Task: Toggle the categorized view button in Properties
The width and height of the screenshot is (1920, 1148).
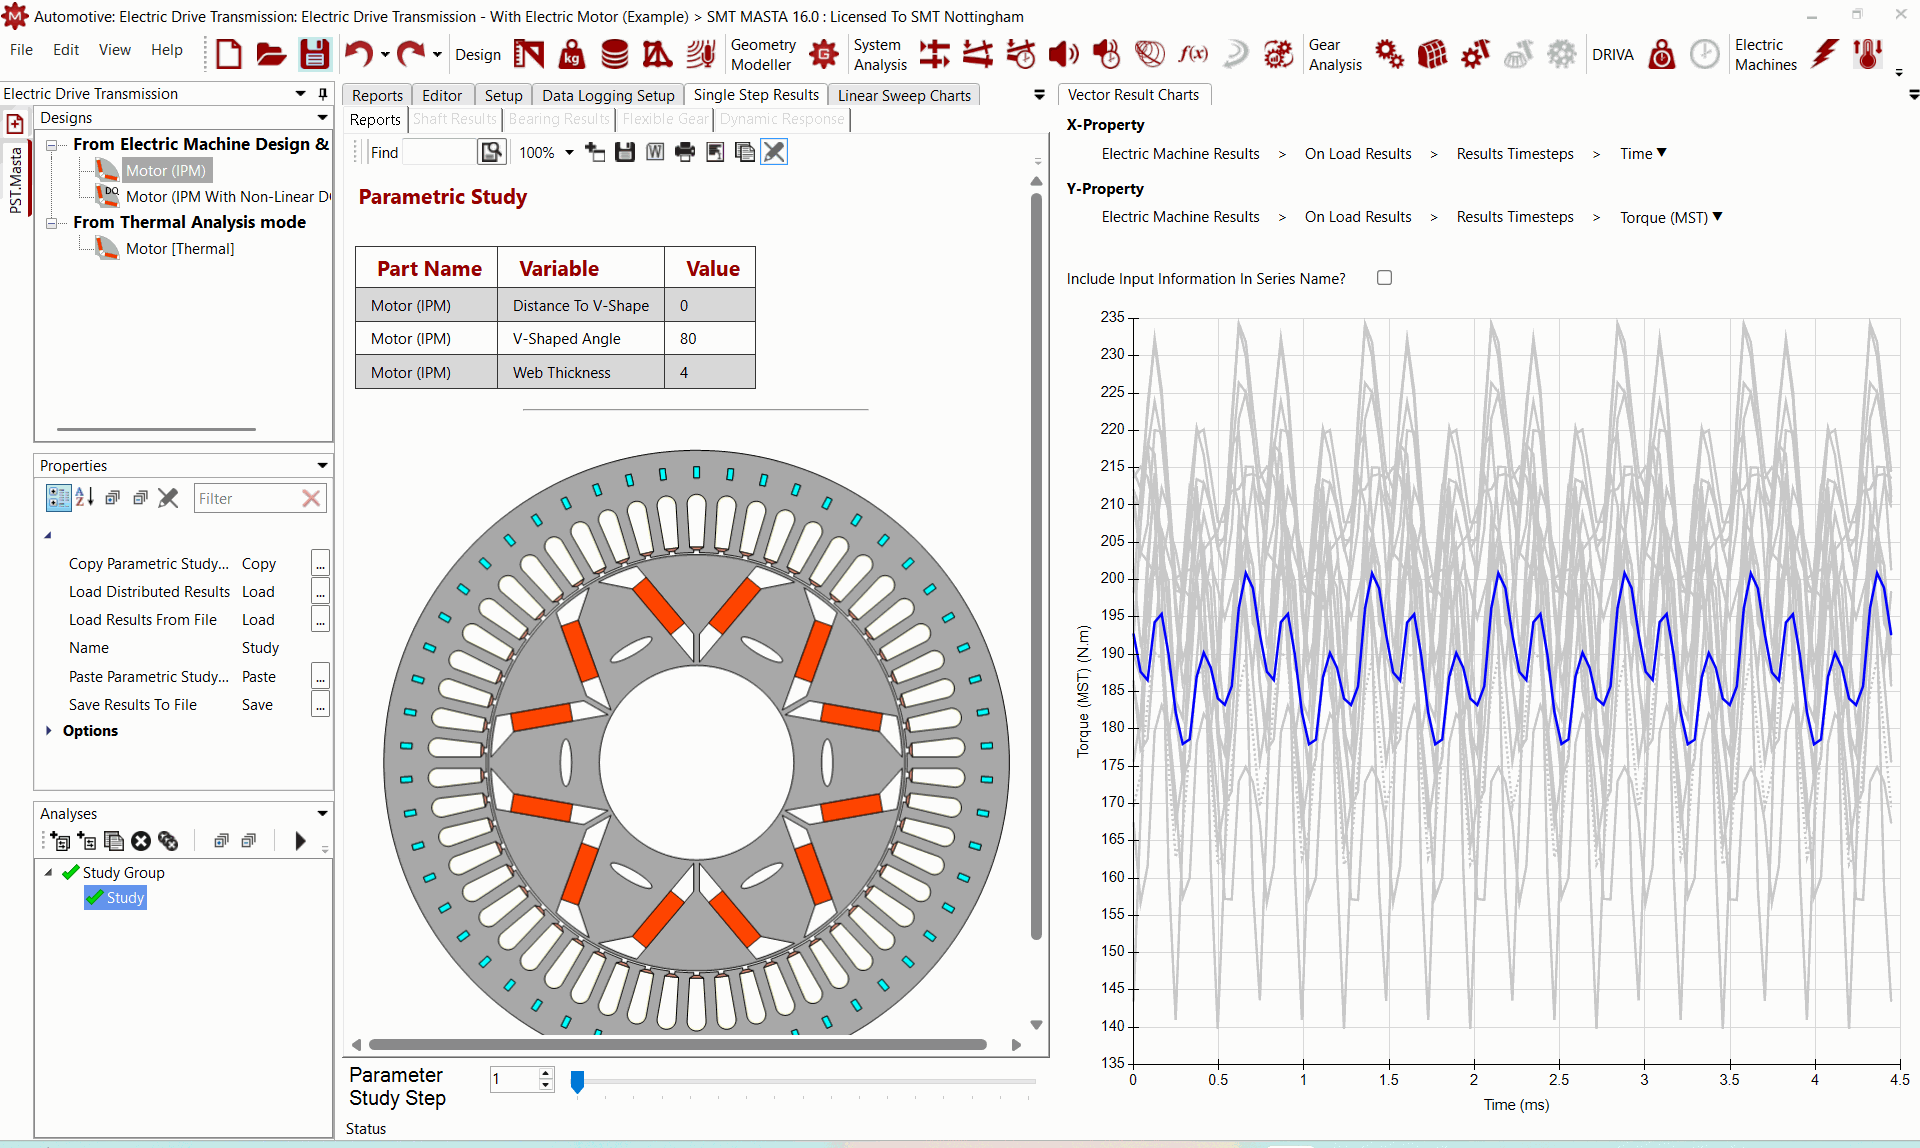Action: point(58,498)
